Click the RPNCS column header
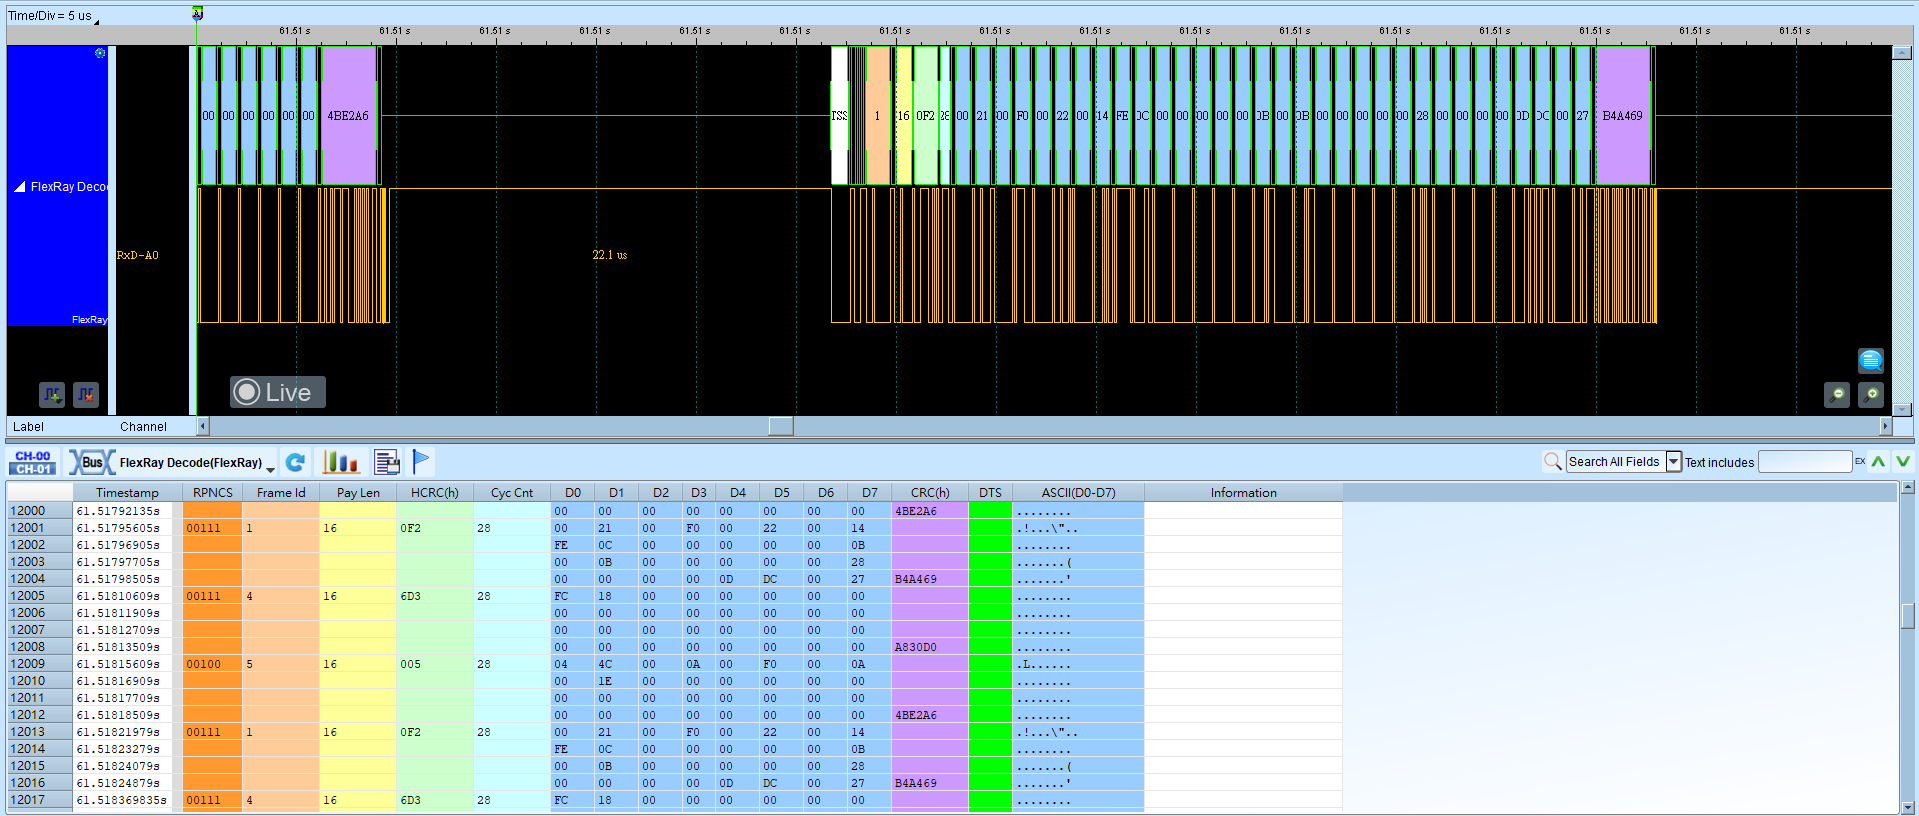Screen dimensions: 1919x816 point(212,492)
